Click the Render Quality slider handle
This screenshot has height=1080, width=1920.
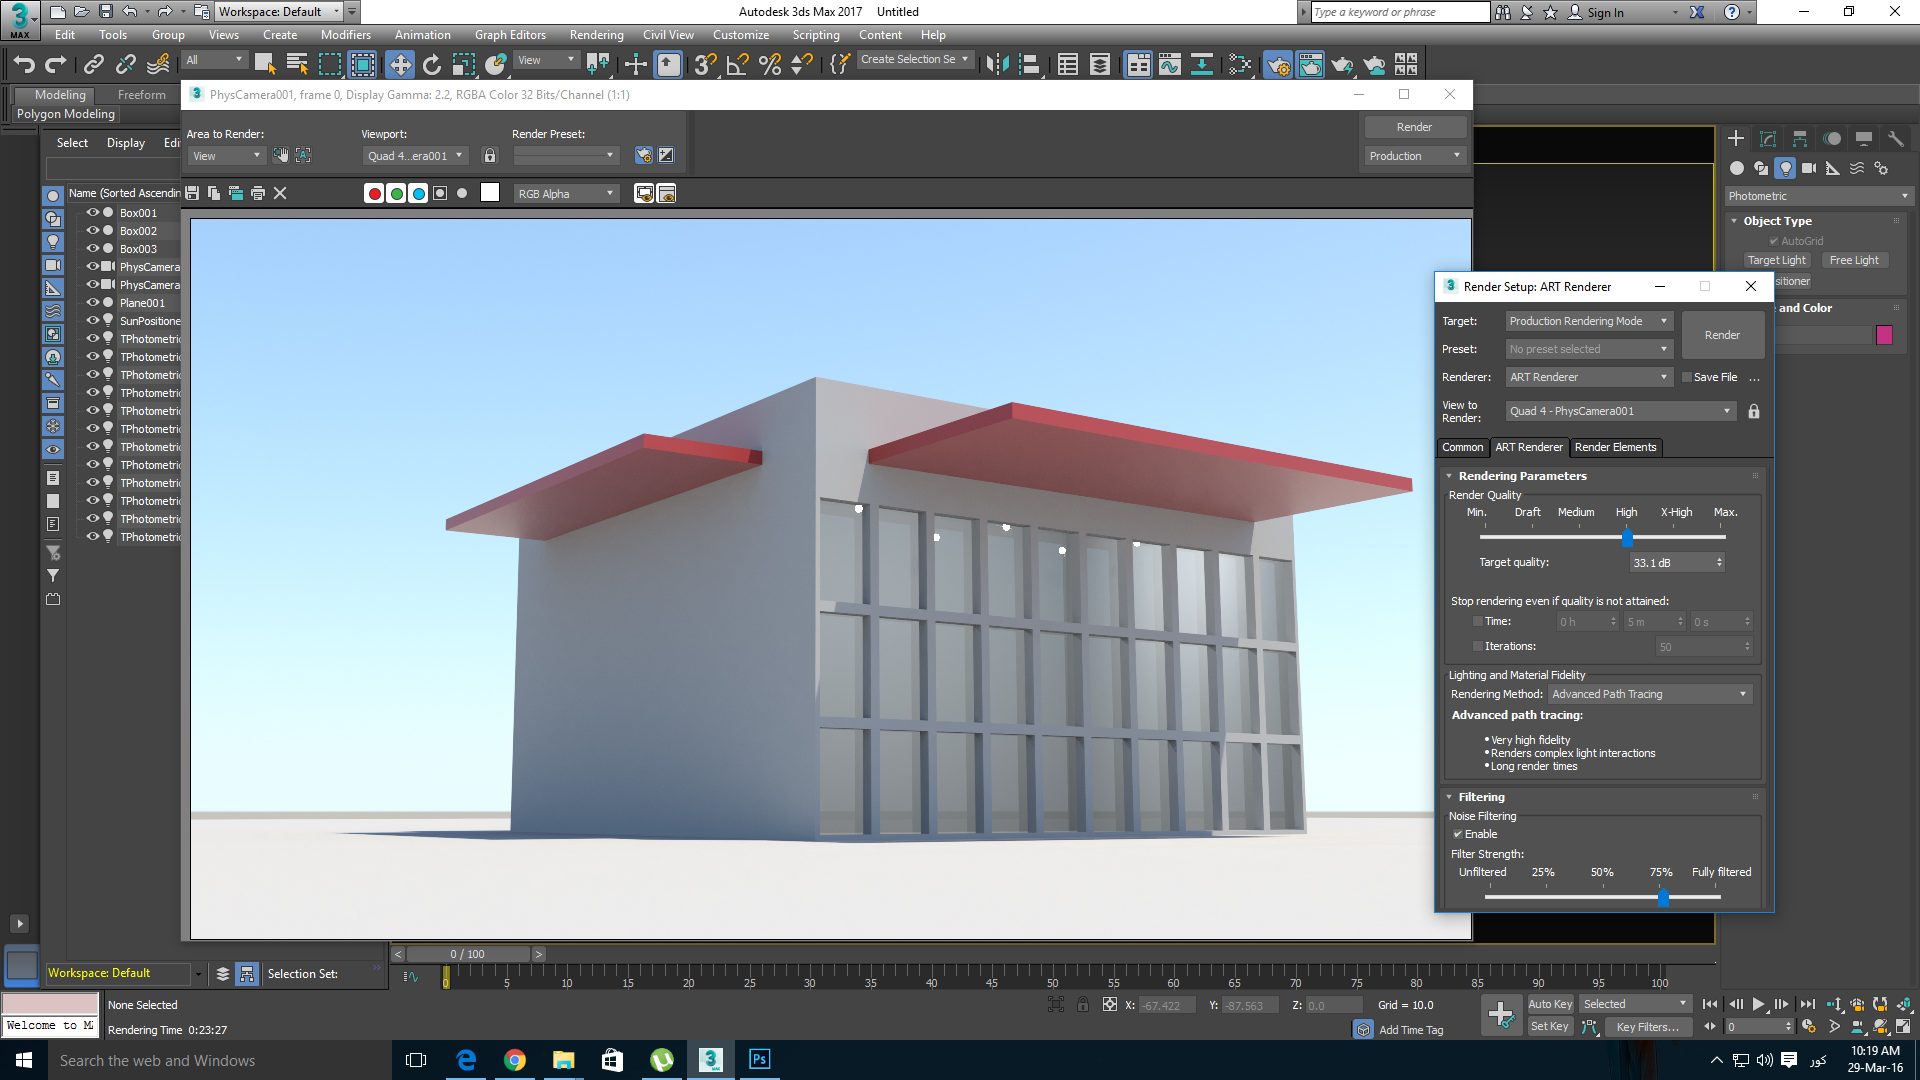[x=1627, y=538]
